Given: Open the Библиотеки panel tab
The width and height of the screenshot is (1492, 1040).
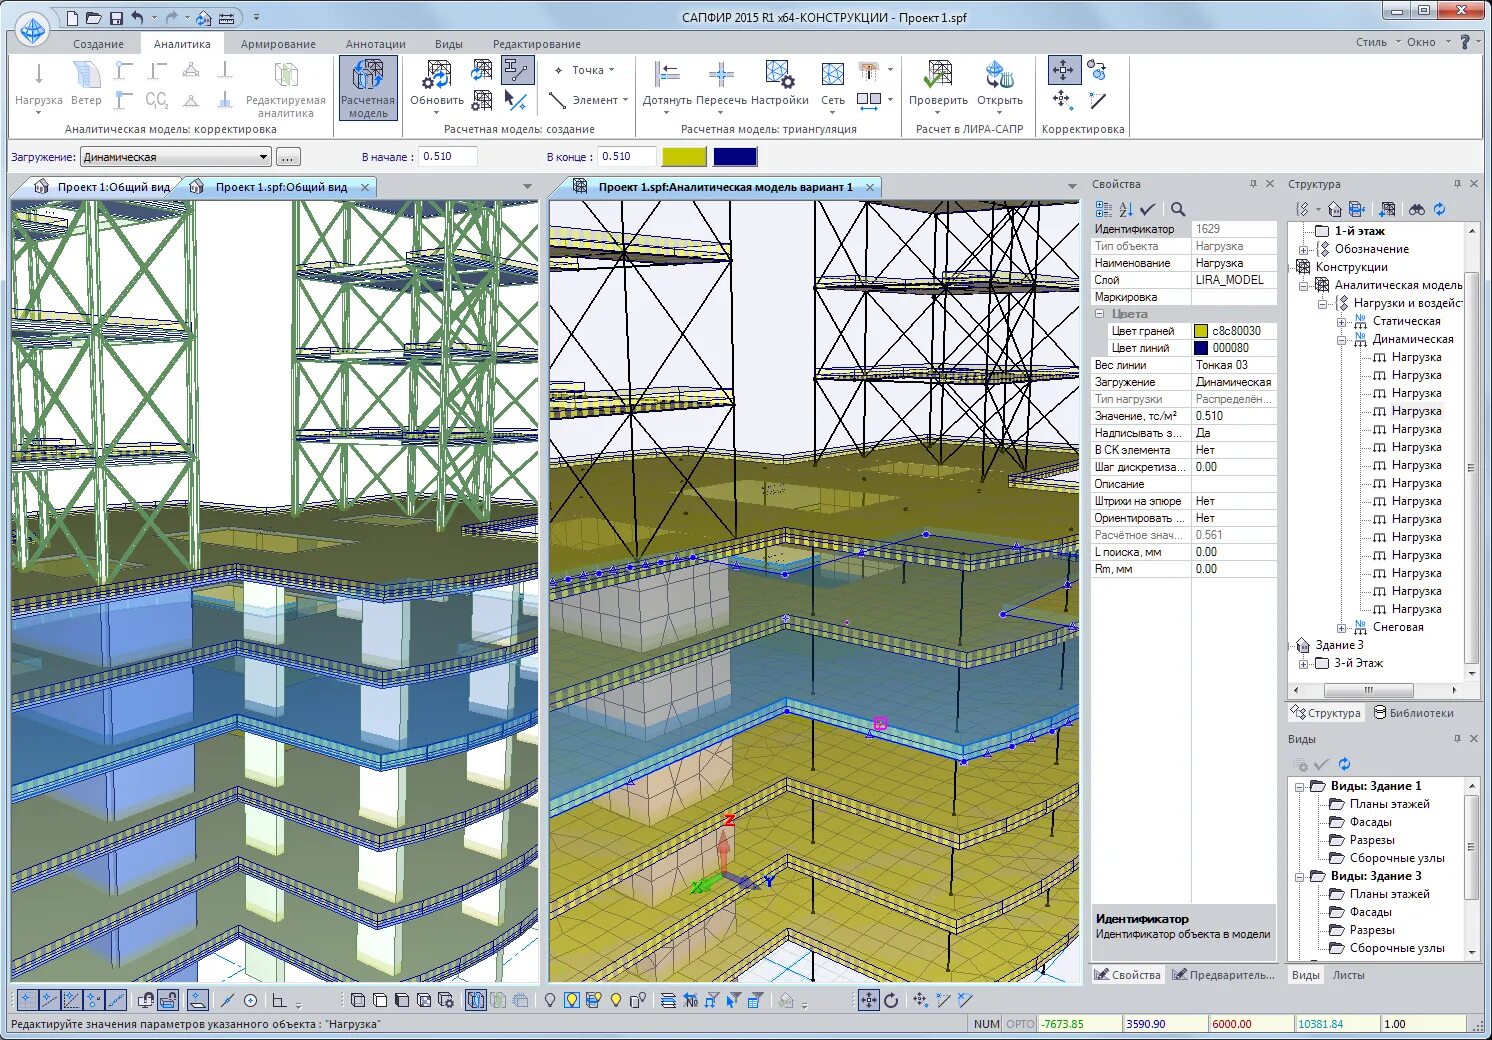Looking at the screenshot, I should coord(1413,713).
